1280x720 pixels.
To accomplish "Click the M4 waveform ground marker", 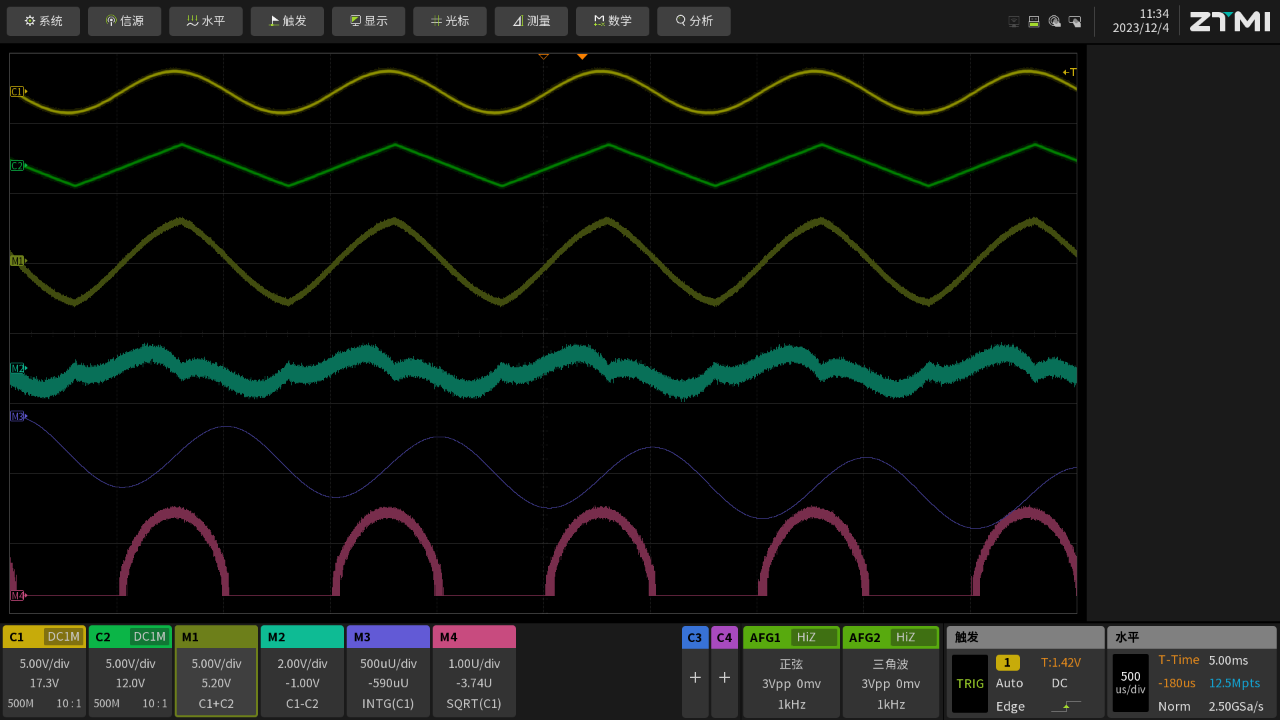I will click(17, 595).
